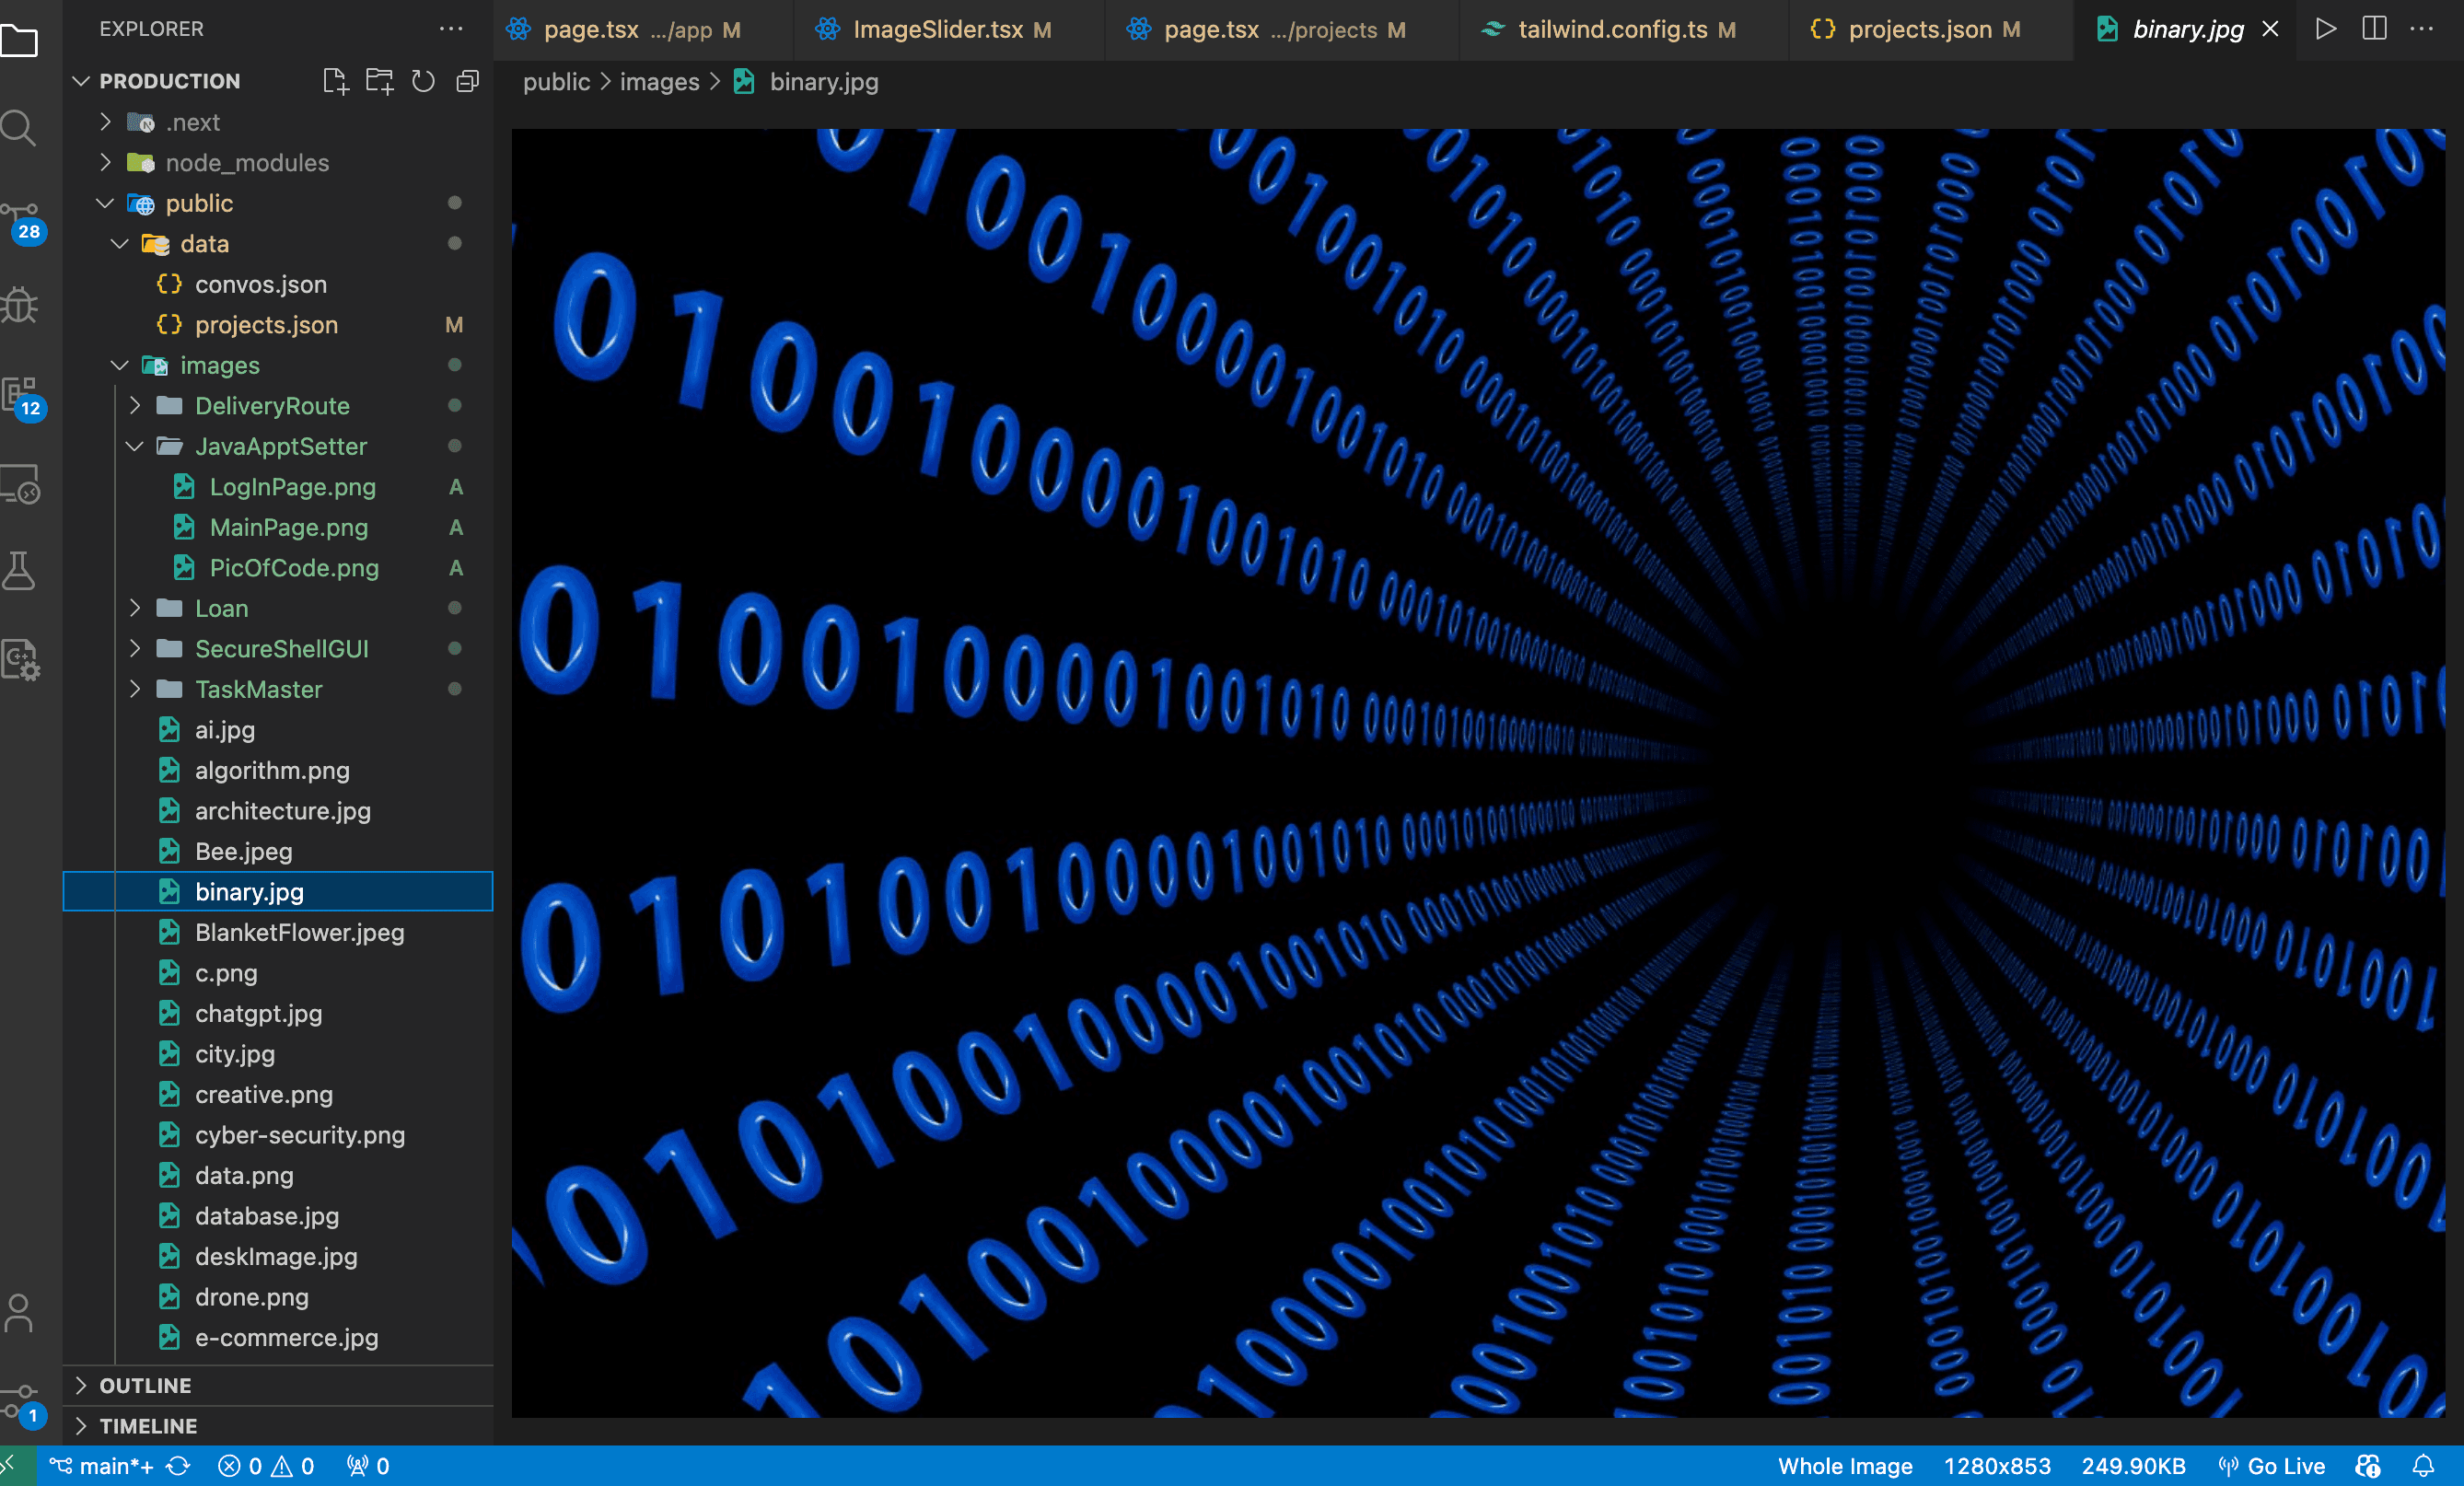The width and height of the screenshot is (2464, 1486).
Task: Open BlanketFlower.jpeg in the file tree
Action: 278,932
